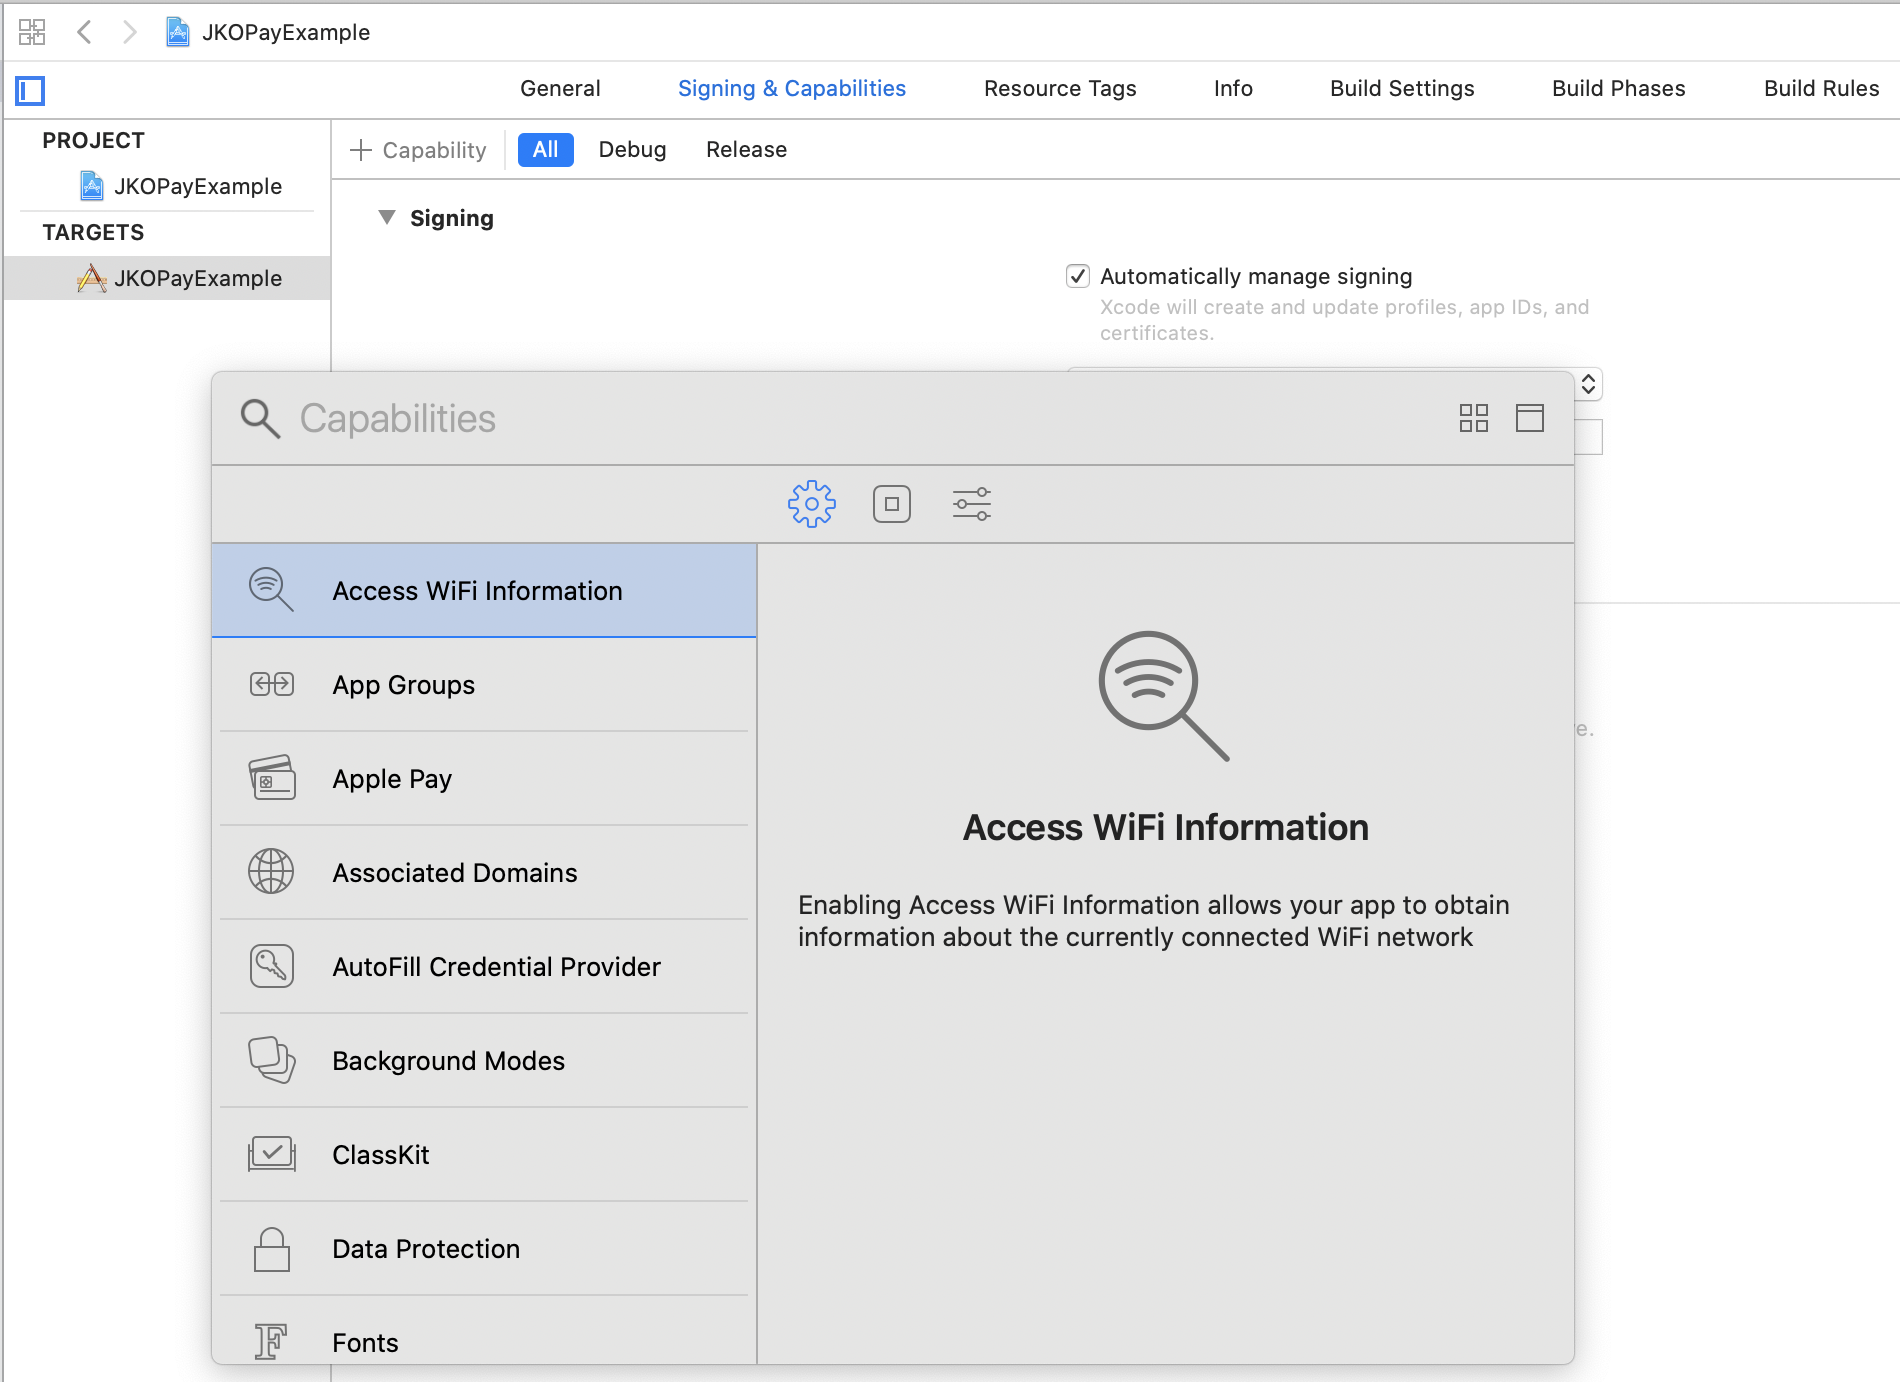
Task: Select the gear capabilities filter icon
Action: coord(812,504)
